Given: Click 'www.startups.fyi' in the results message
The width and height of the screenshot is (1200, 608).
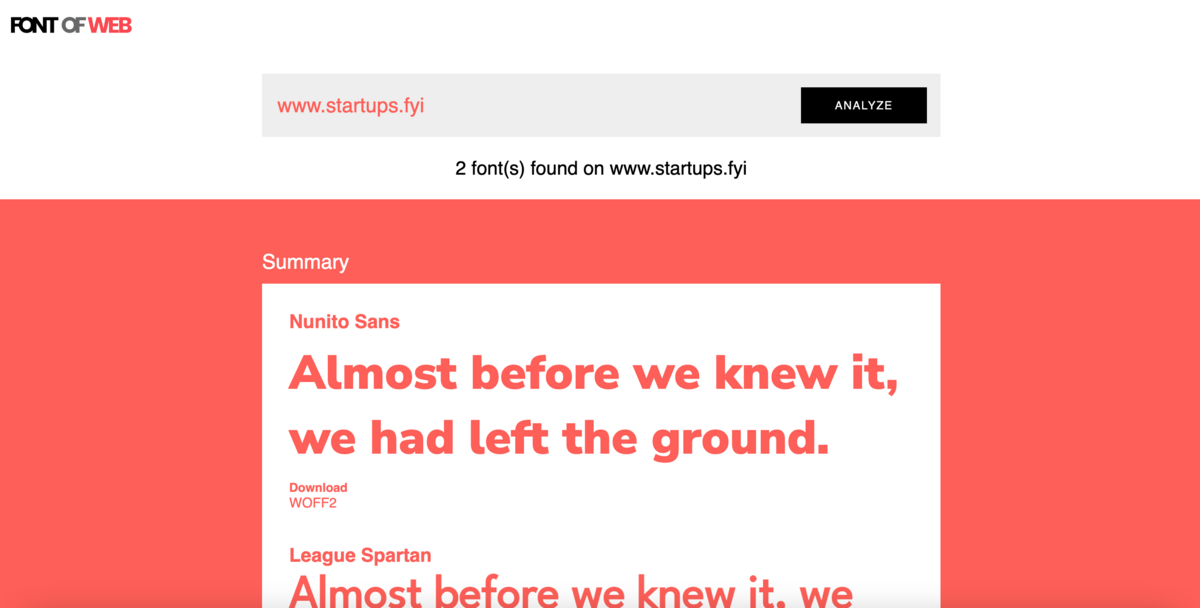Looking at the screenshot, I should [x=678, y=168].
